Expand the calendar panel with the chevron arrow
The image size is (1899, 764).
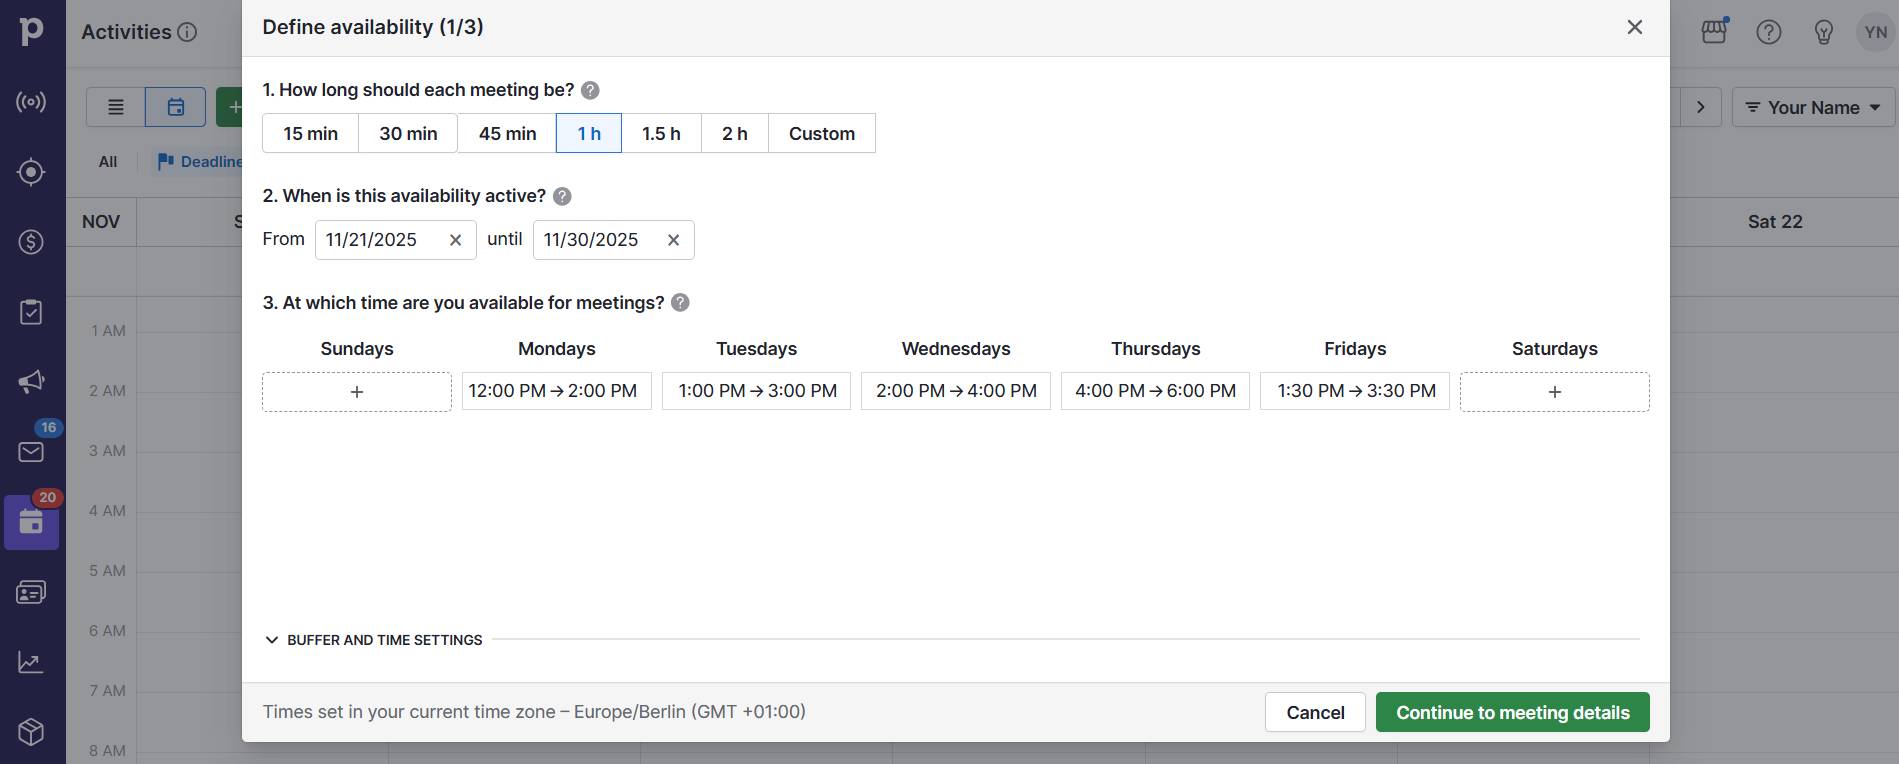click(1701, 107)
